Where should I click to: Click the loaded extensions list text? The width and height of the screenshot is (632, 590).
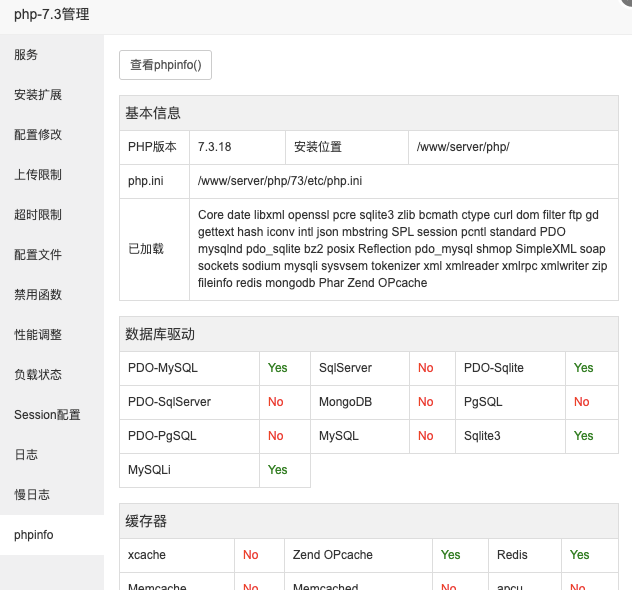tap(402, 249)
